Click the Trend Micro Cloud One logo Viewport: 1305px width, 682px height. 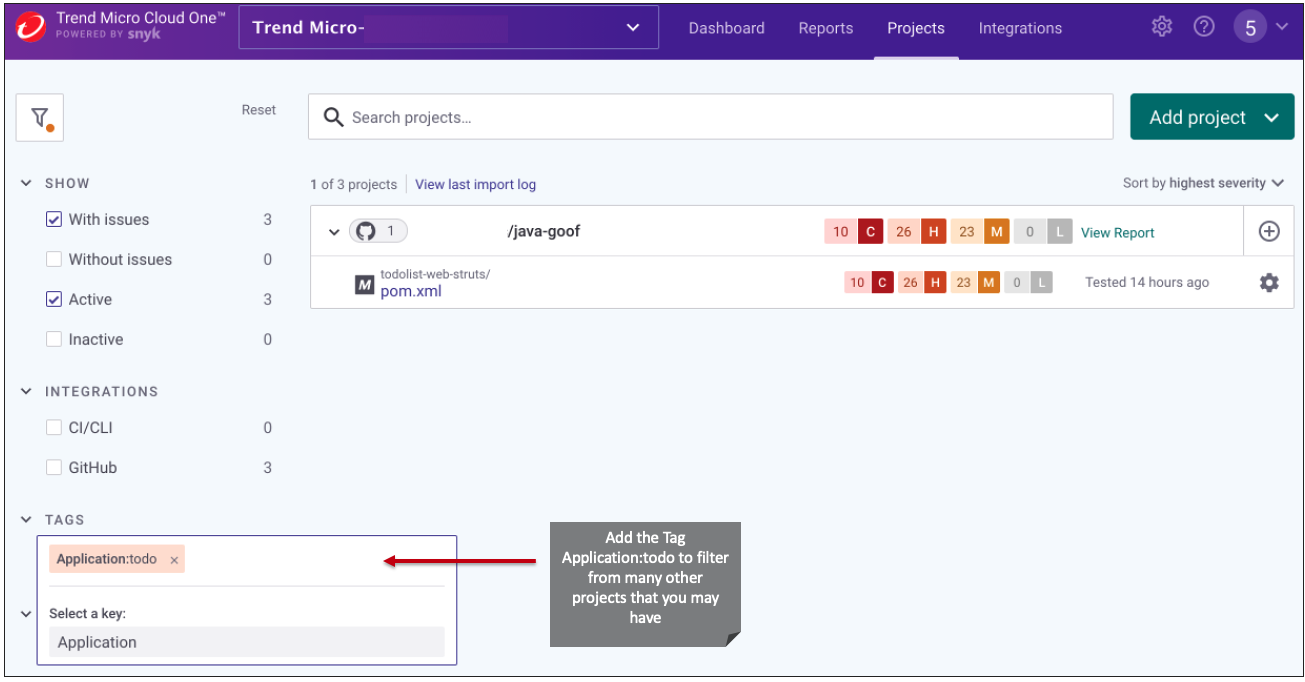click(31, 27)
